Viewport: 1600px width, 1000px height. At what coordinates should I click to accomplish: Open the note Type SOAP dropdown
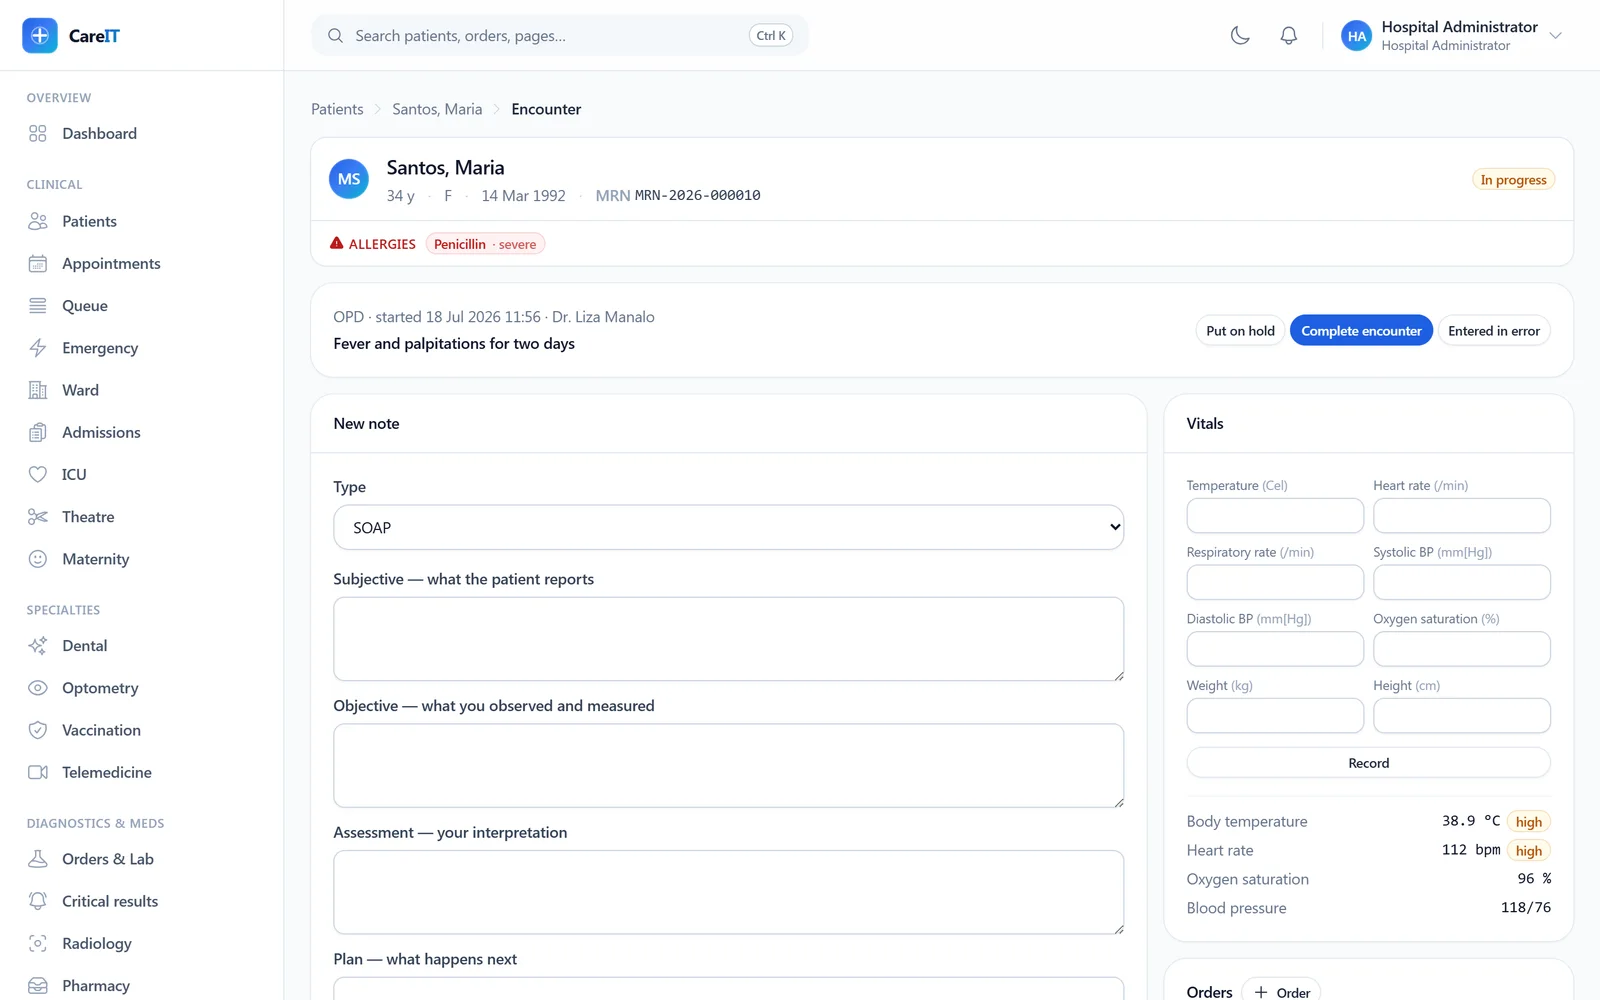point(728,527)
